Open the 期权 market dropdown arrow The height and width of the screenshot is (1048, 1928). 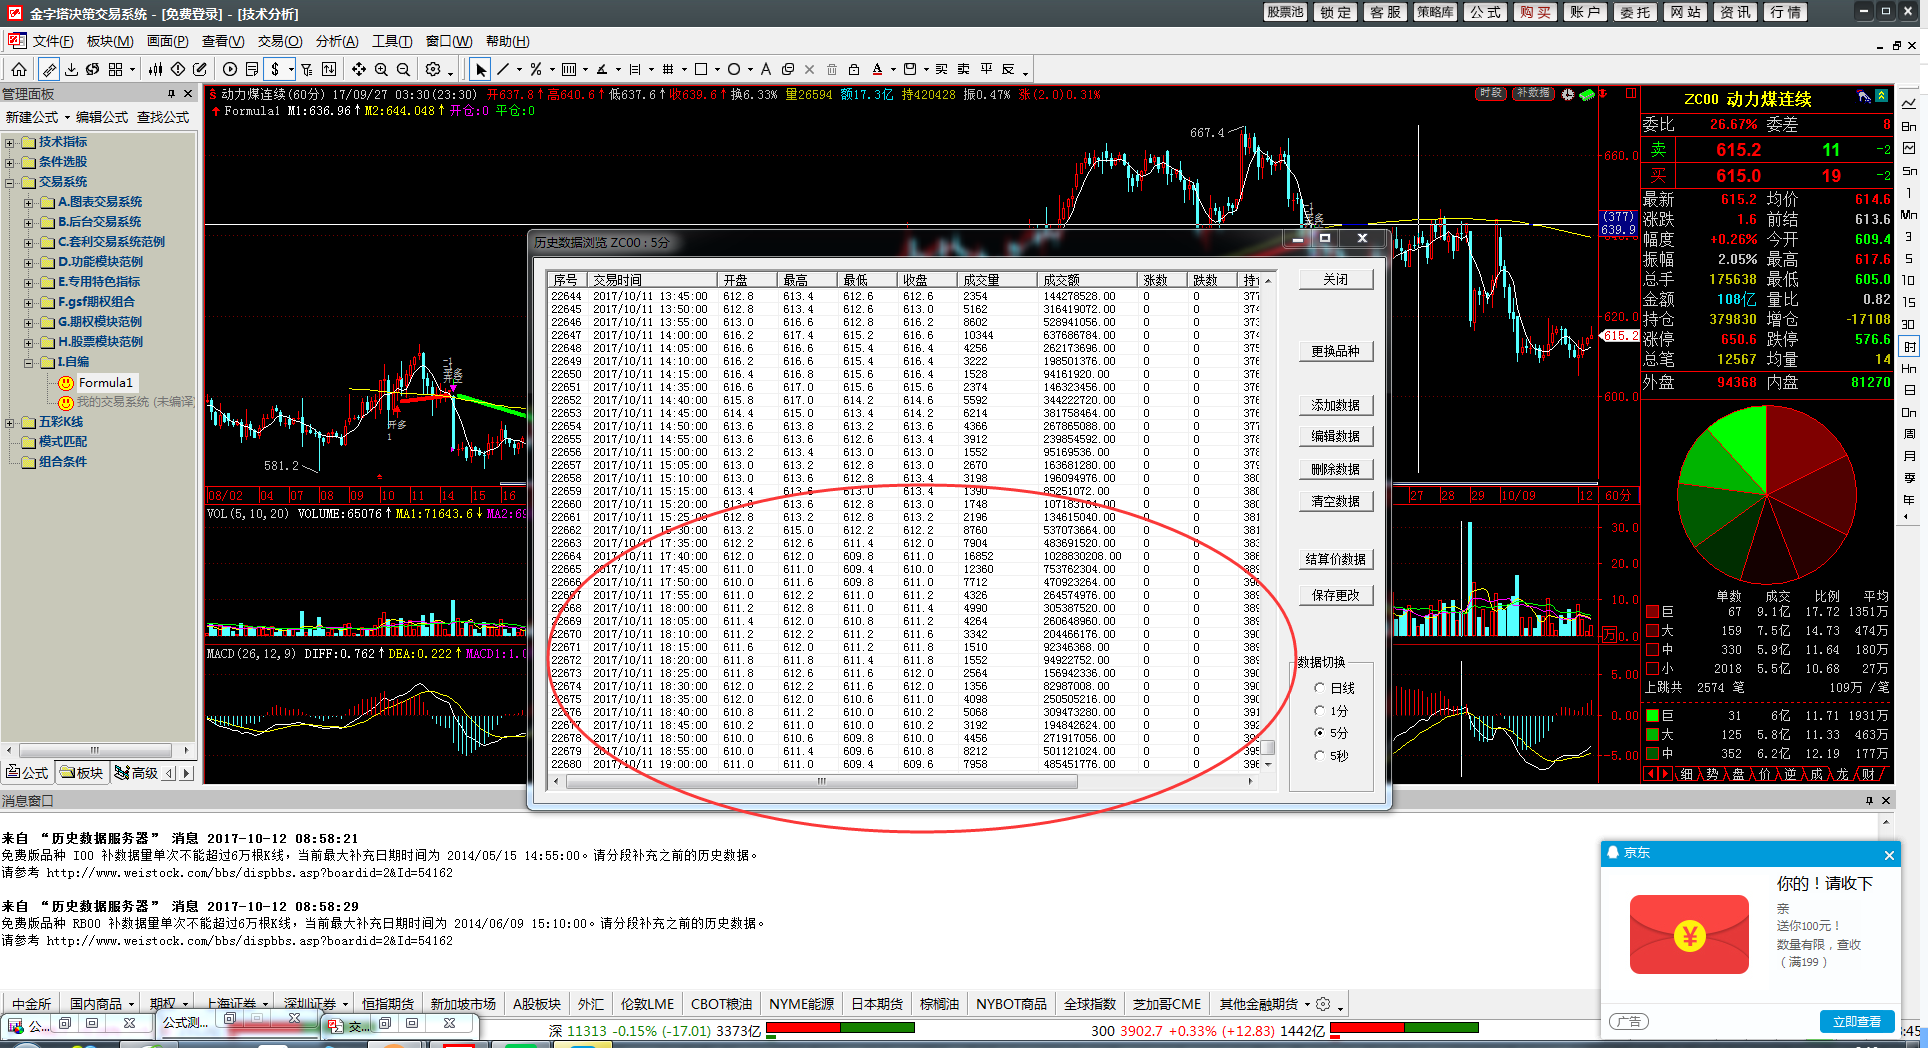(185, 1004)
